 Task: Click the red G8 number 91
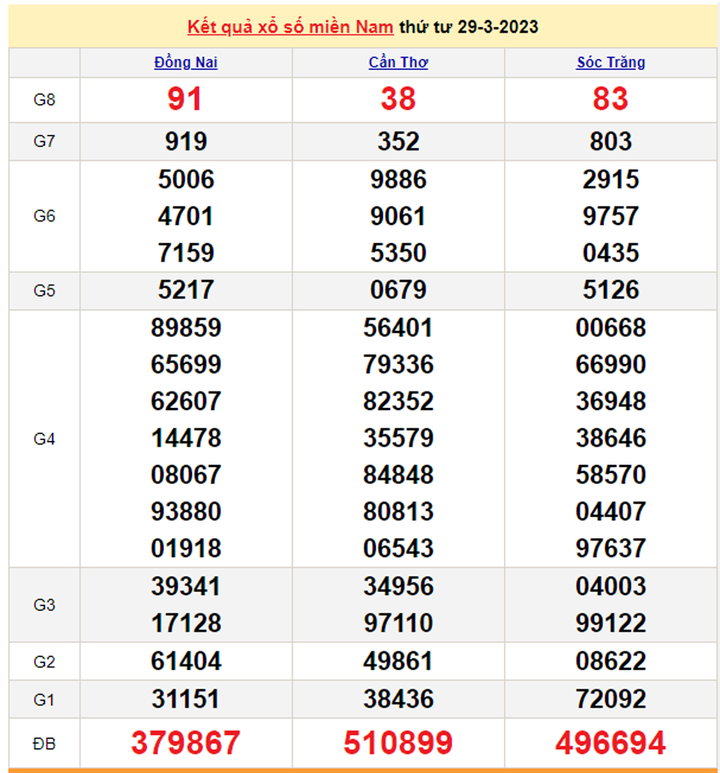click(x=186, y=99)
